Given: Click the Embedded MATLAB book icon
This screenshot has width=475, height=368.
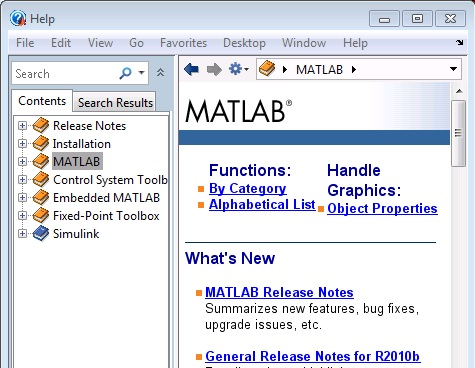Looking at the screenshot, I should [41, 197].
